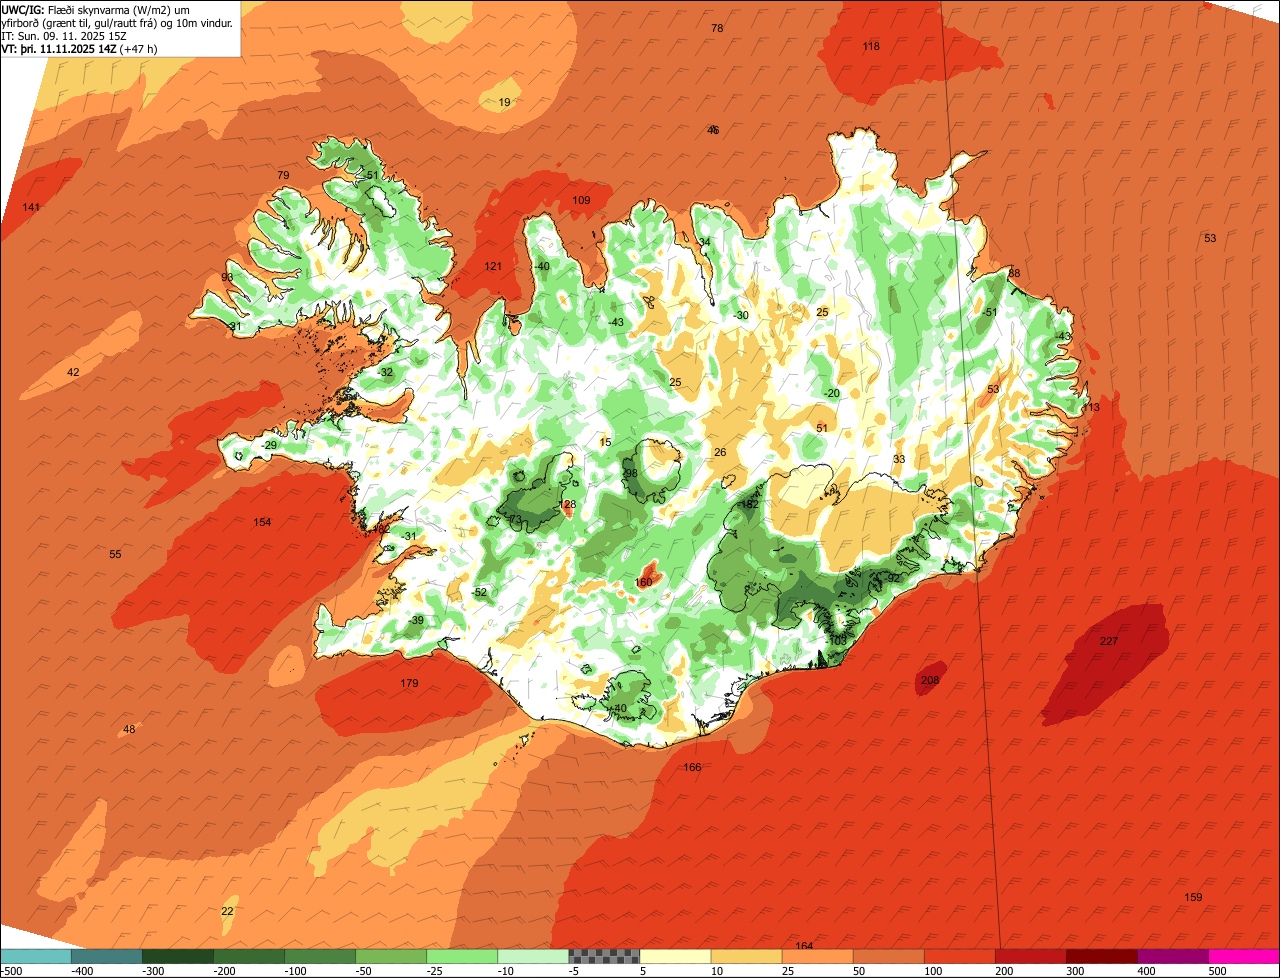
Task: Click the legend swatch for -500 to -400
Action: [35, 956]
